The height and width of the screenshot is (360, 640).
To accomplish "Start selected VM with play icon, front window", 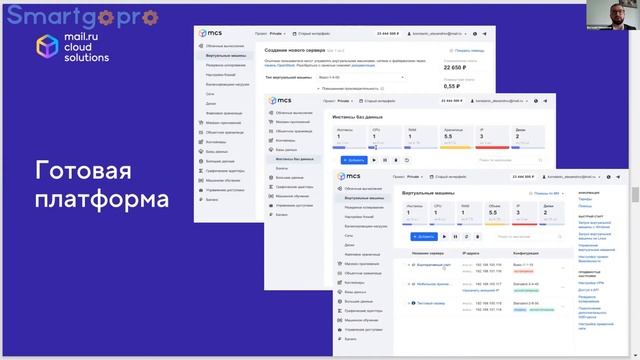I will coord(444,237).
